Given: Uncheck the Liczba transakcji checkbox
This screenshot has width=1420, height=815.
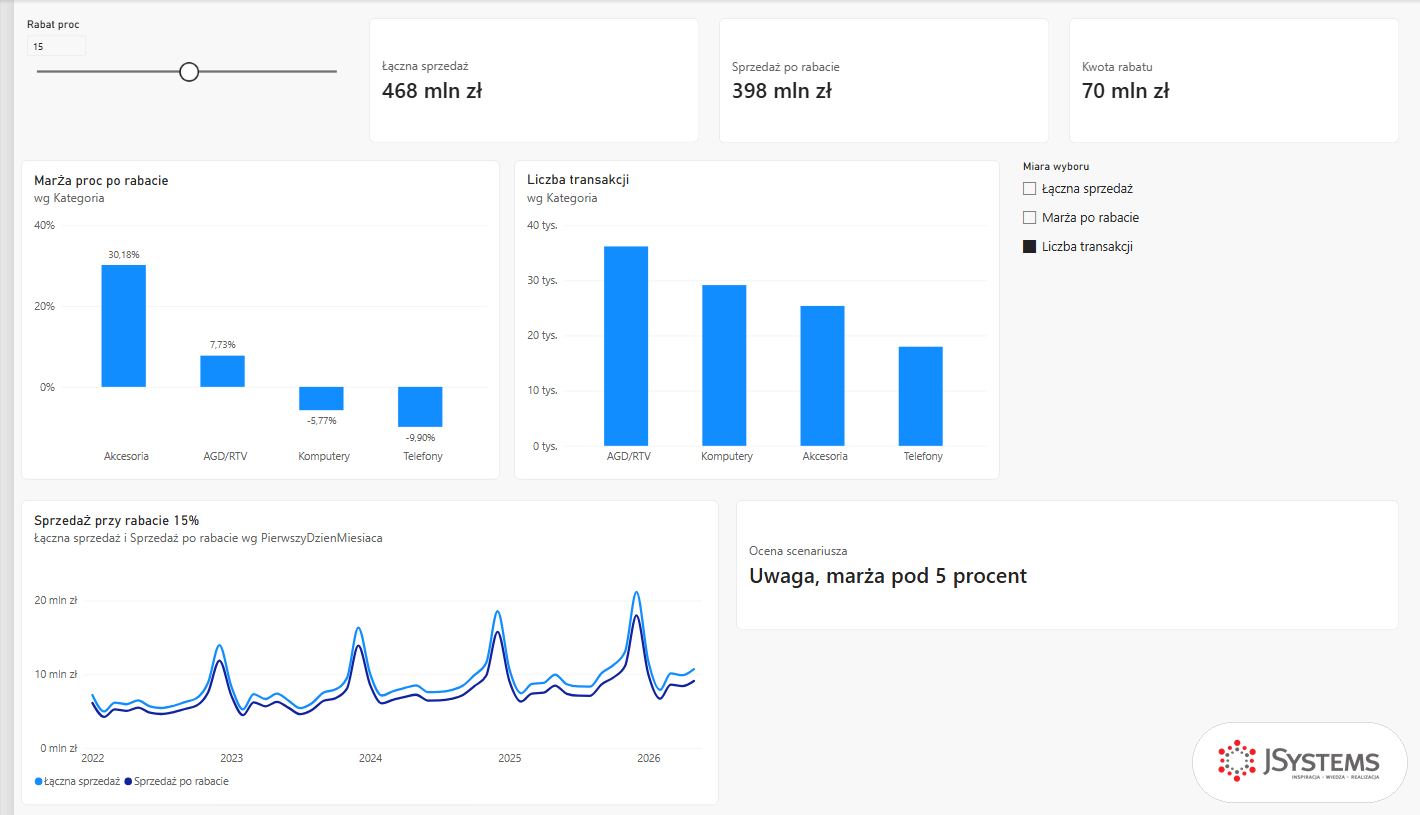Looking at the screenshot, I should point(1029,247).
